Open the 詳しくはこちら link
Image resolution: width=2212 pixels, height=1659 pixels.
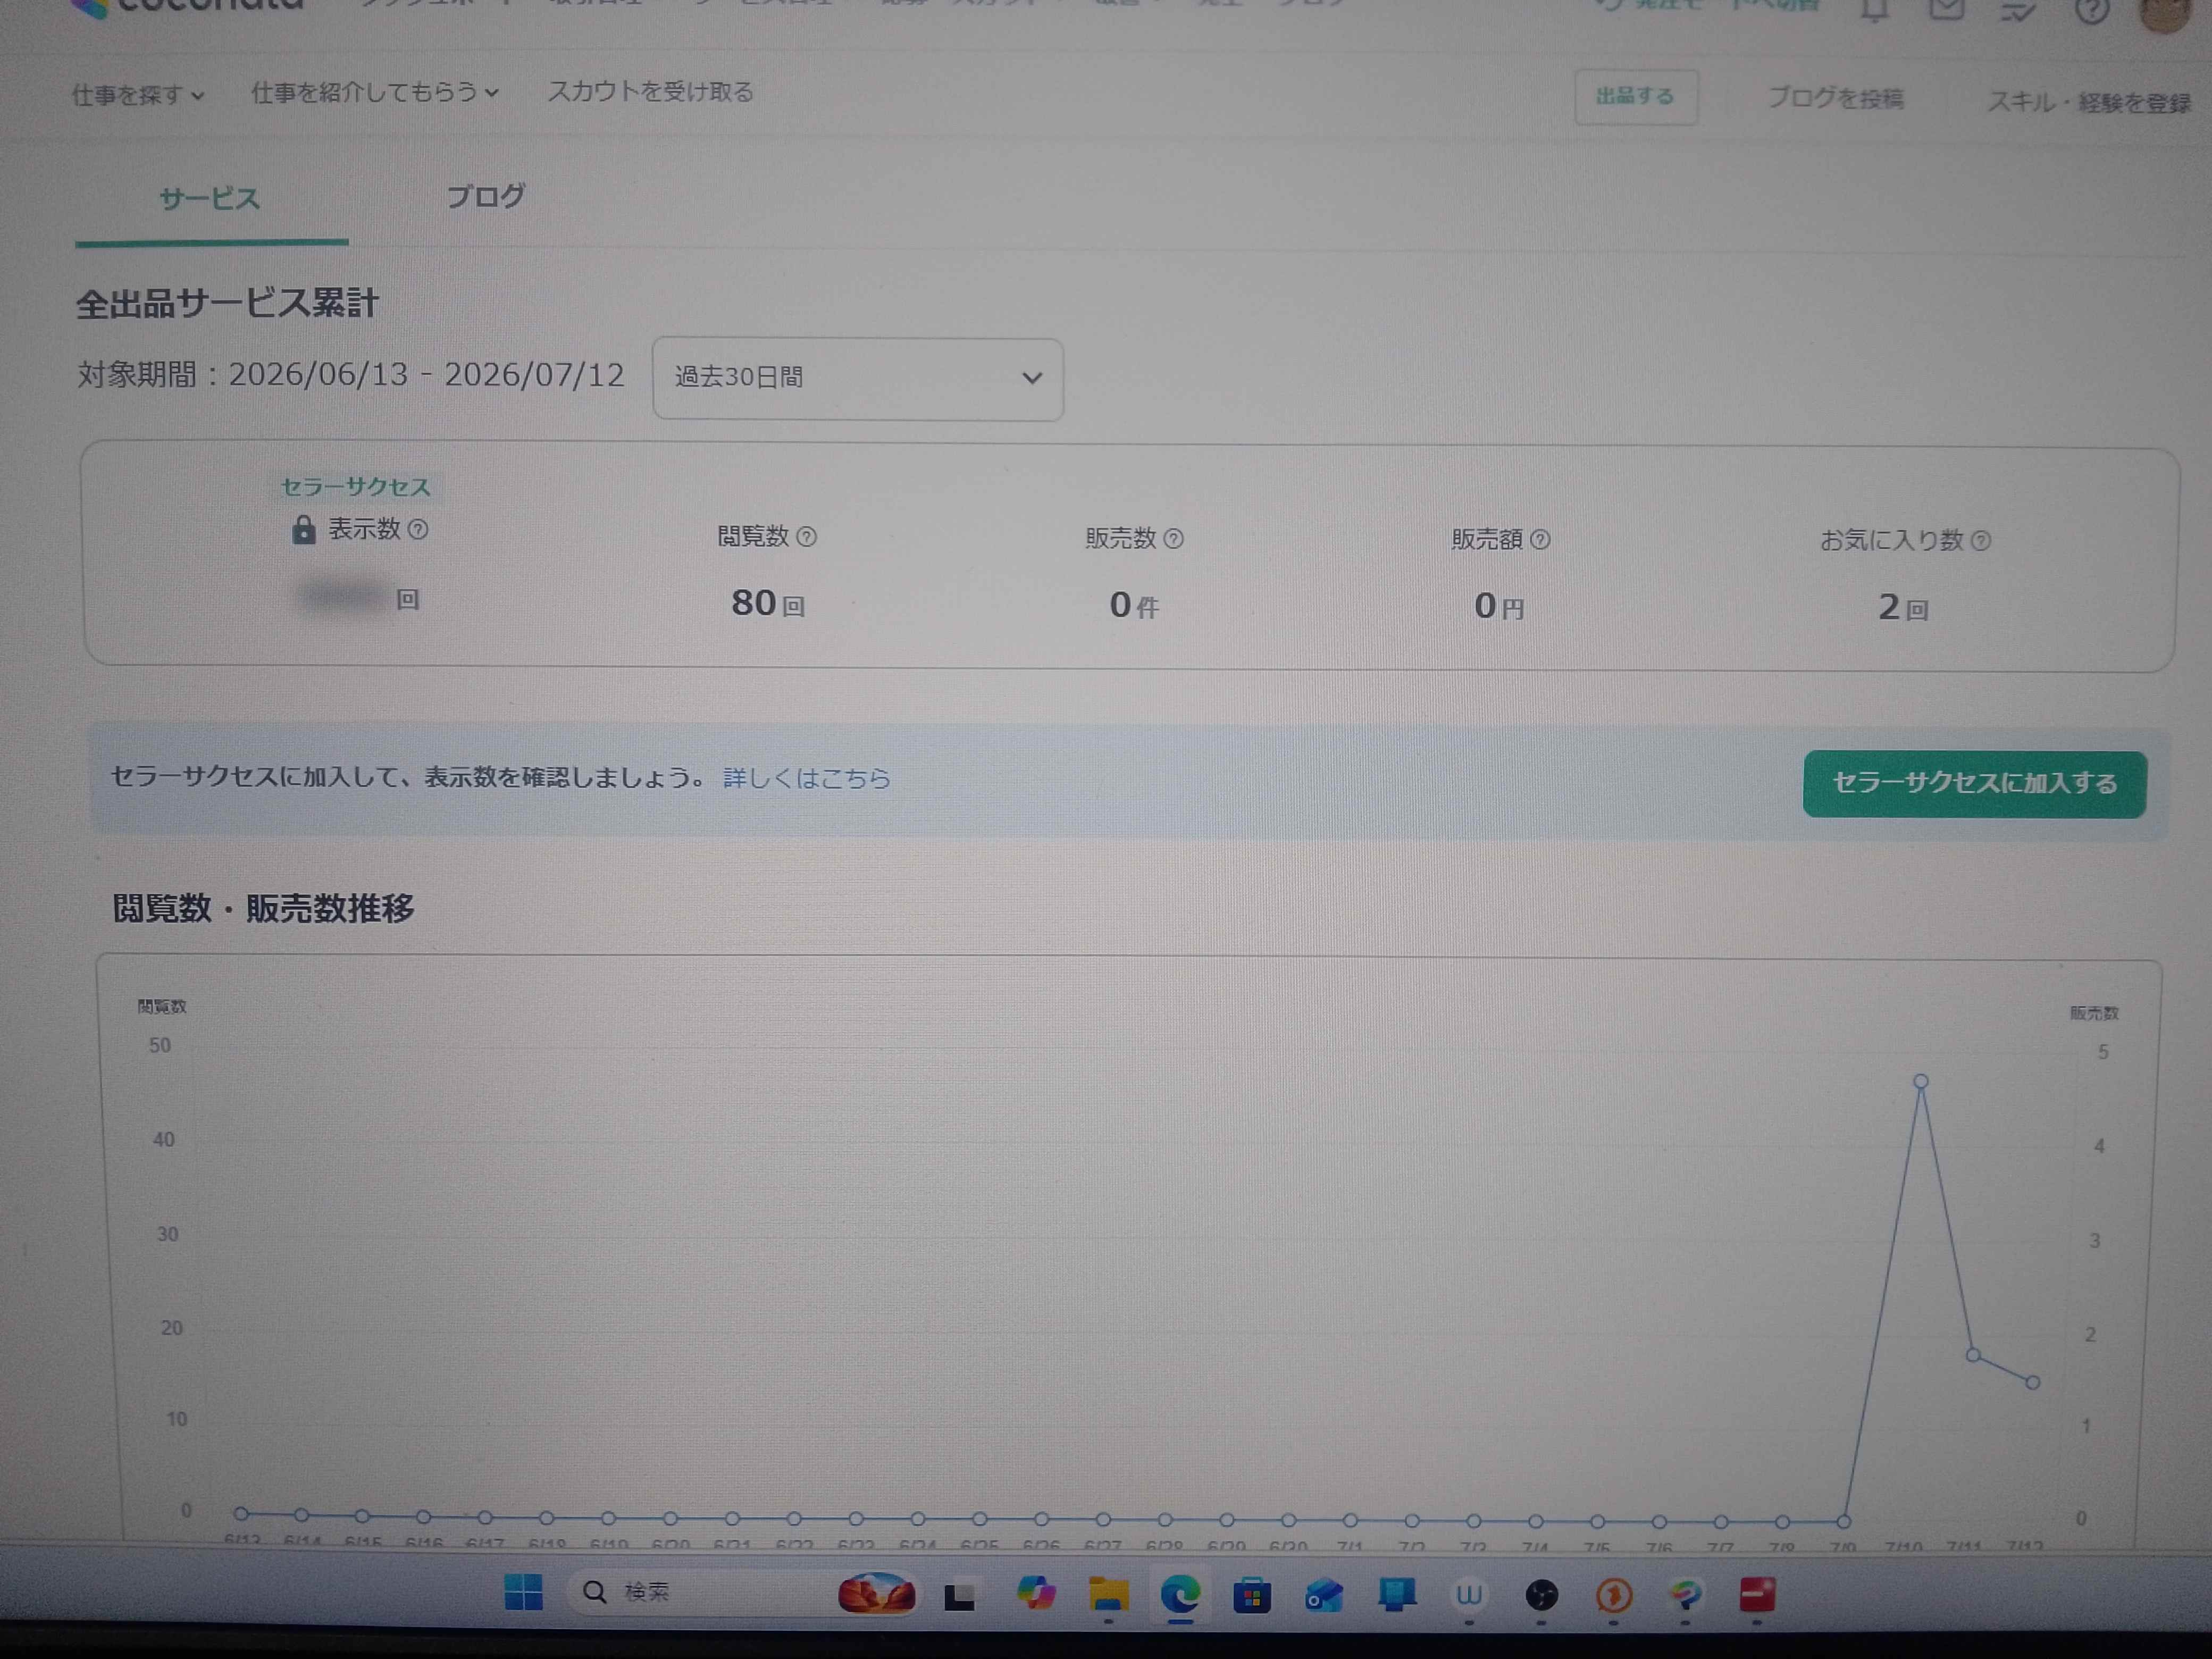click(x=806, y=778)
